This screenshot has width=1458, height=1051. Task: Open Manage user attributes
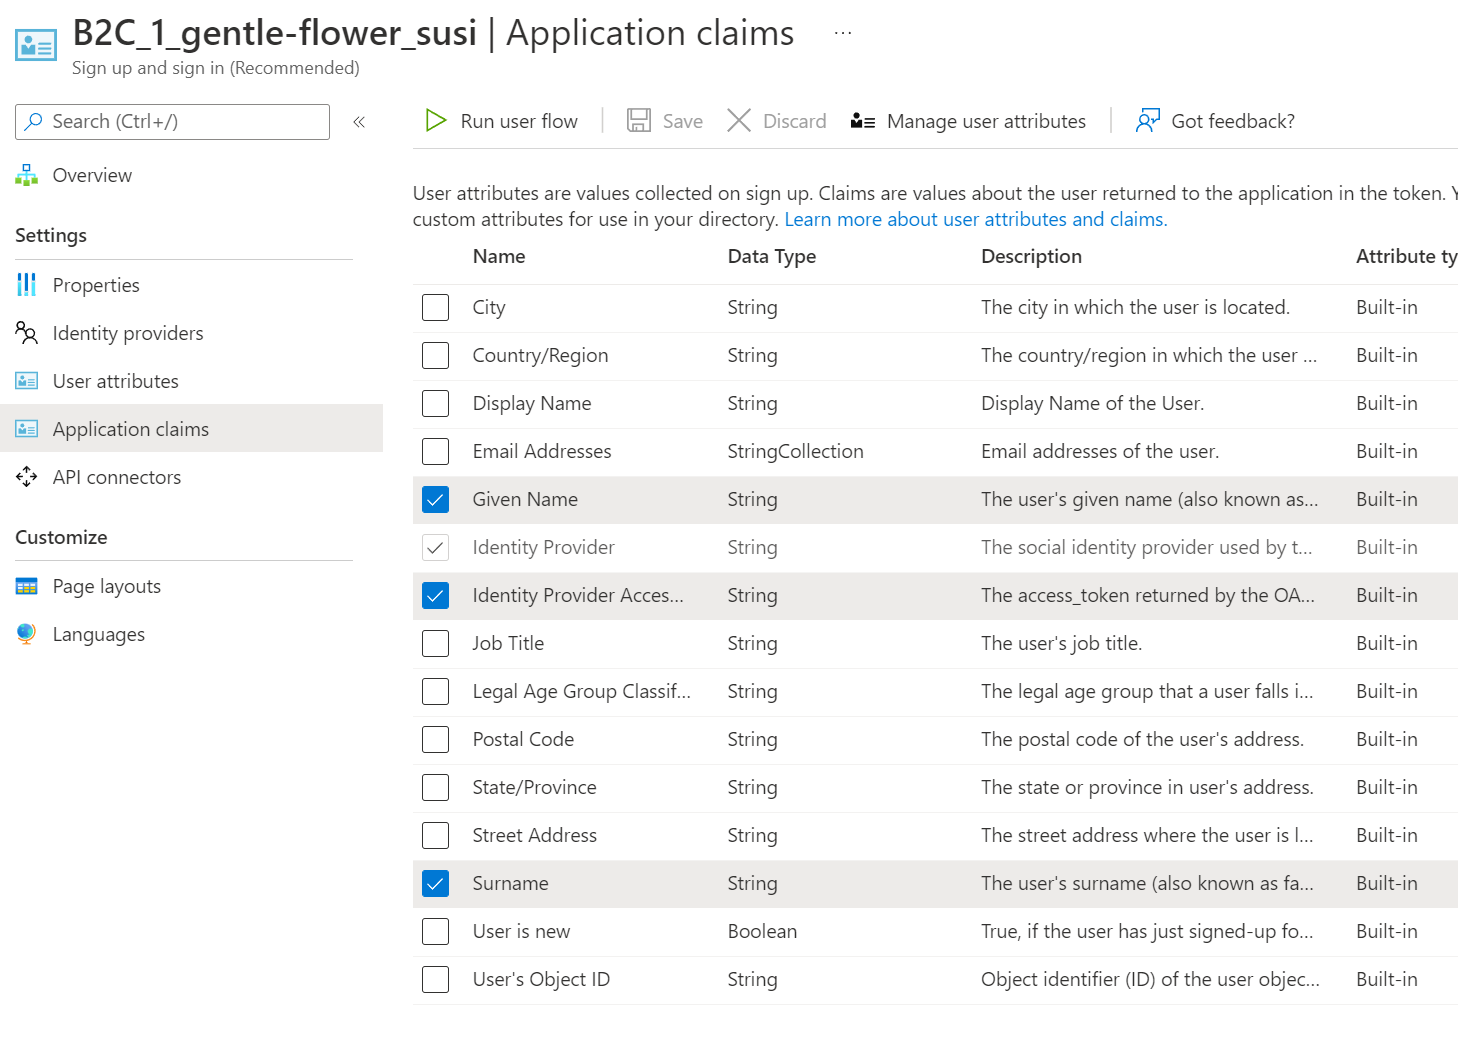click(985, 120)
